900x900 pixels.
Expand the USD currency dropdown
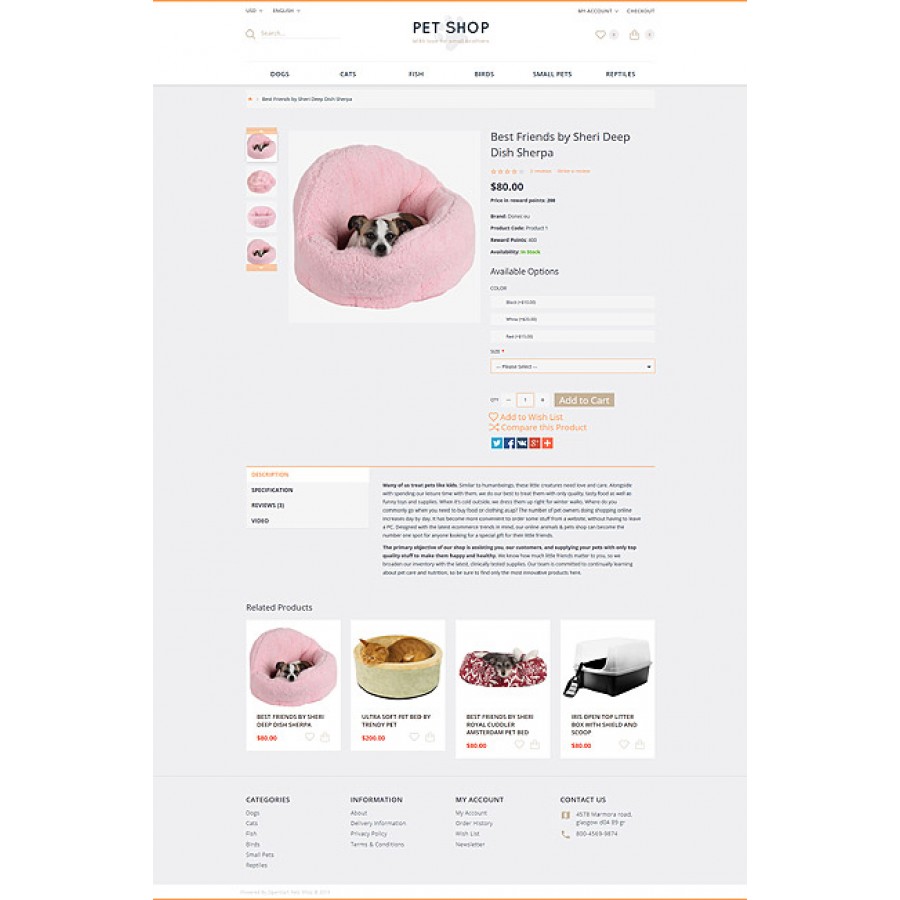coord(254,11)
